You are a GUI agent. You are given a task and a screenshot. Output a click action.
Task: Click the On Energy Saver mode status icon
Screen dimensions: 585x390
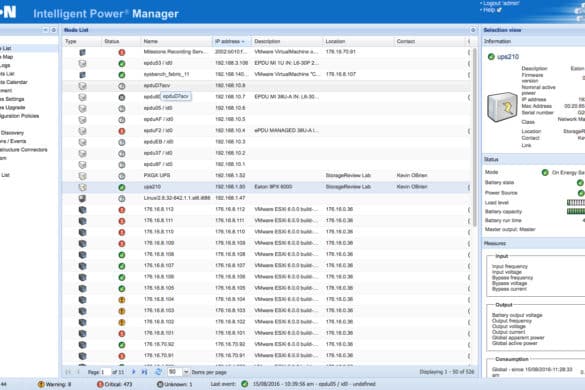[545, 172]
